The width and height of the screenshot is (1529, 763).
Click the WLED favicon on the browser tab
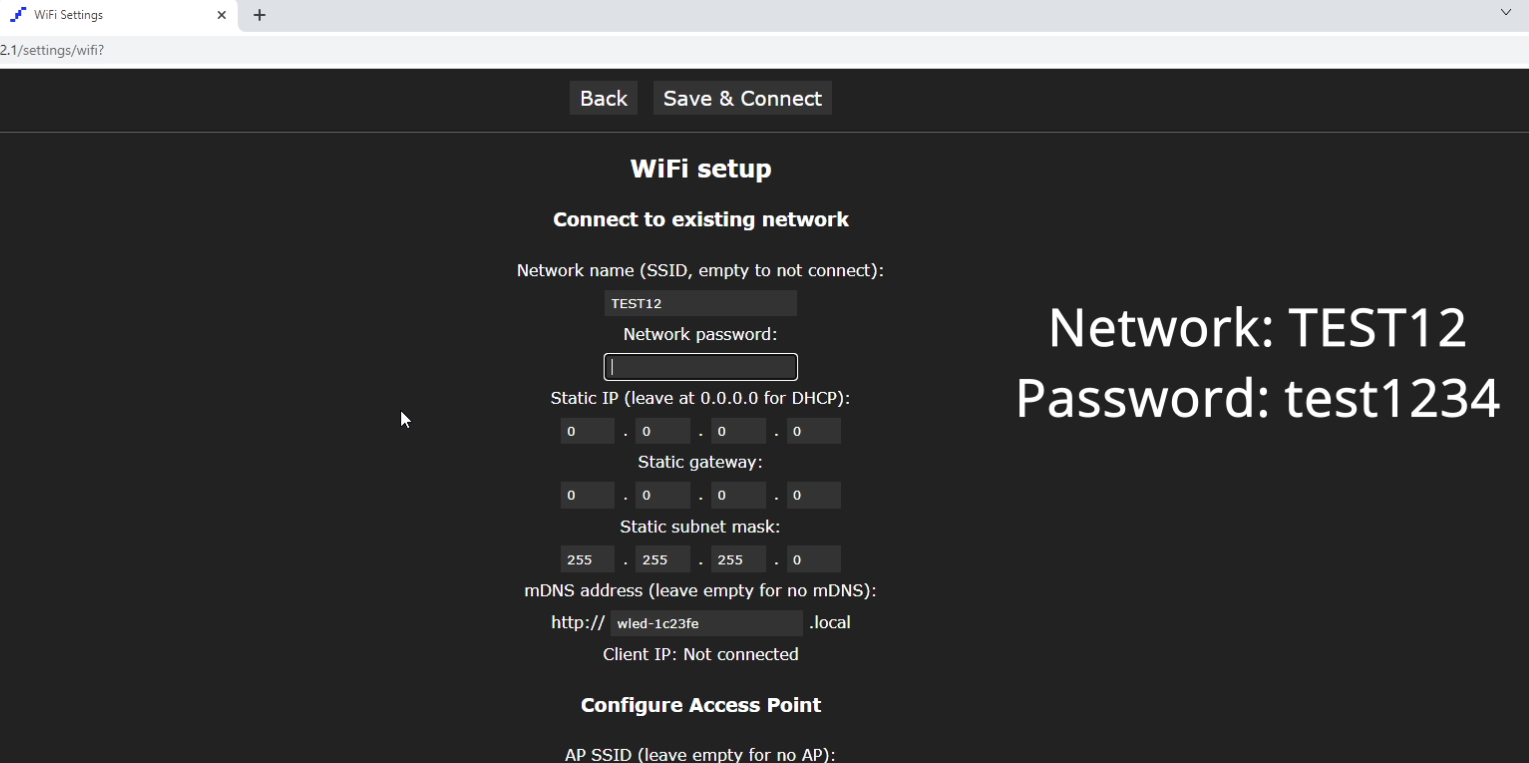pos(20,14)
